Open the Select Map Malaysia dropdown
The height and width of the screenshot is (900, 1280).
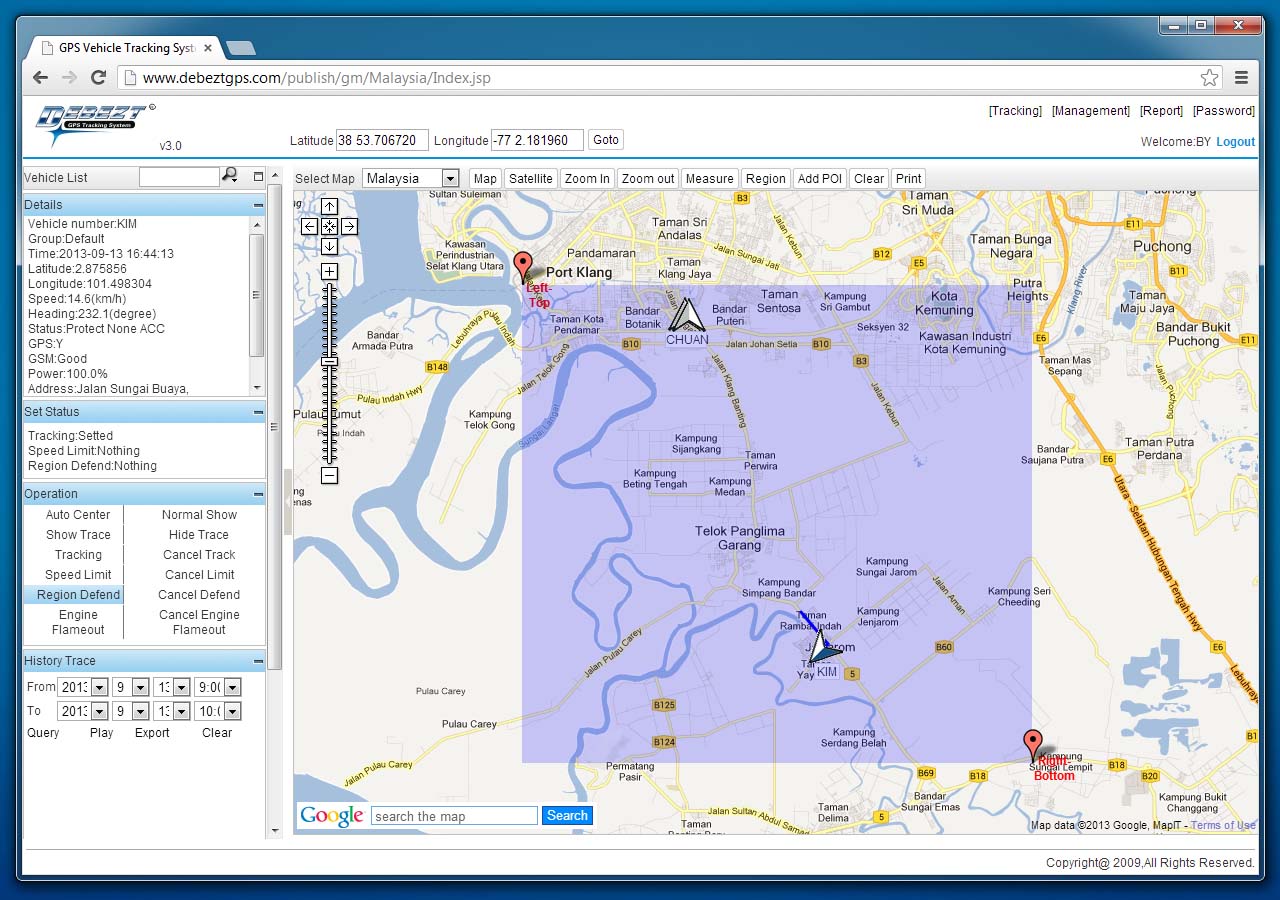tap(410, 178)
